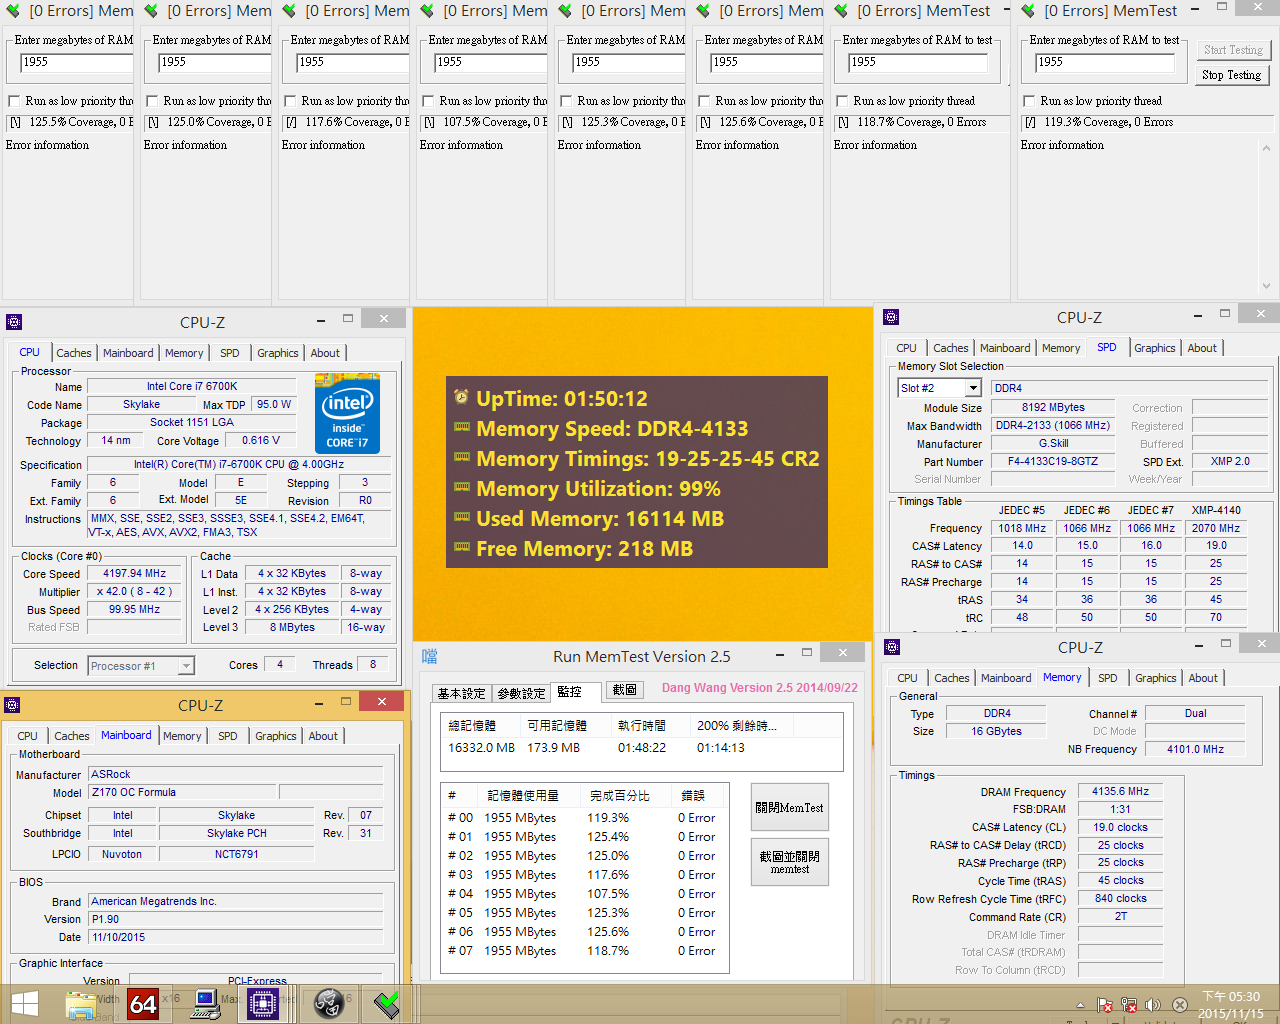1280x1024 pixels.
Task: Check low priority thread in seventh MemTest window
Action: [842, 101]
